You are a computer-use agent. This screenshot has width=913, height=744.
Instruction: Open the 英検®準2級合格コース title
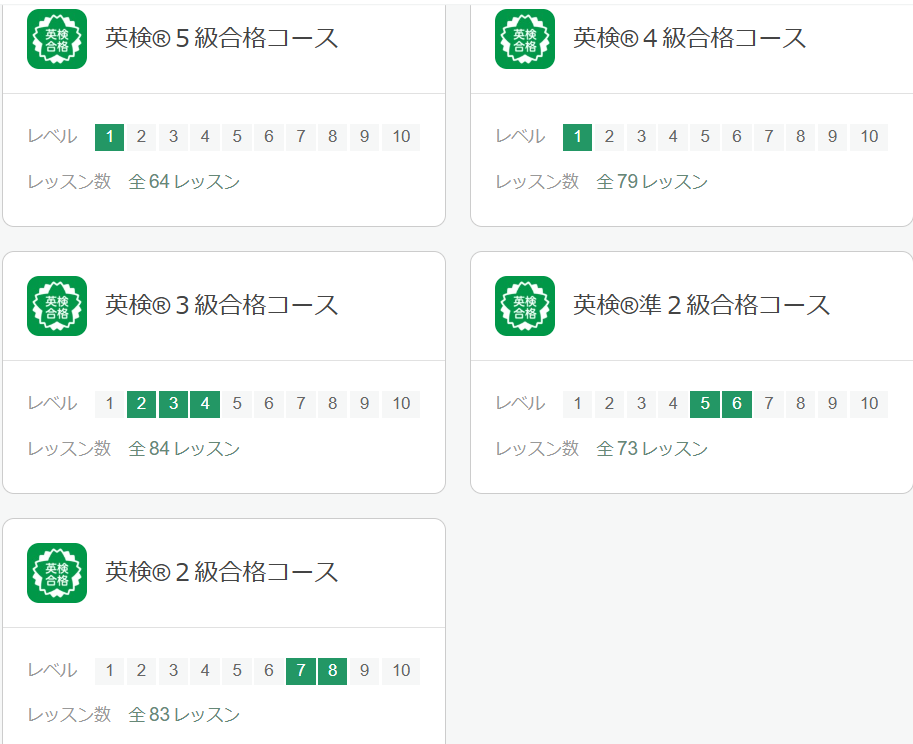(702, 305)
